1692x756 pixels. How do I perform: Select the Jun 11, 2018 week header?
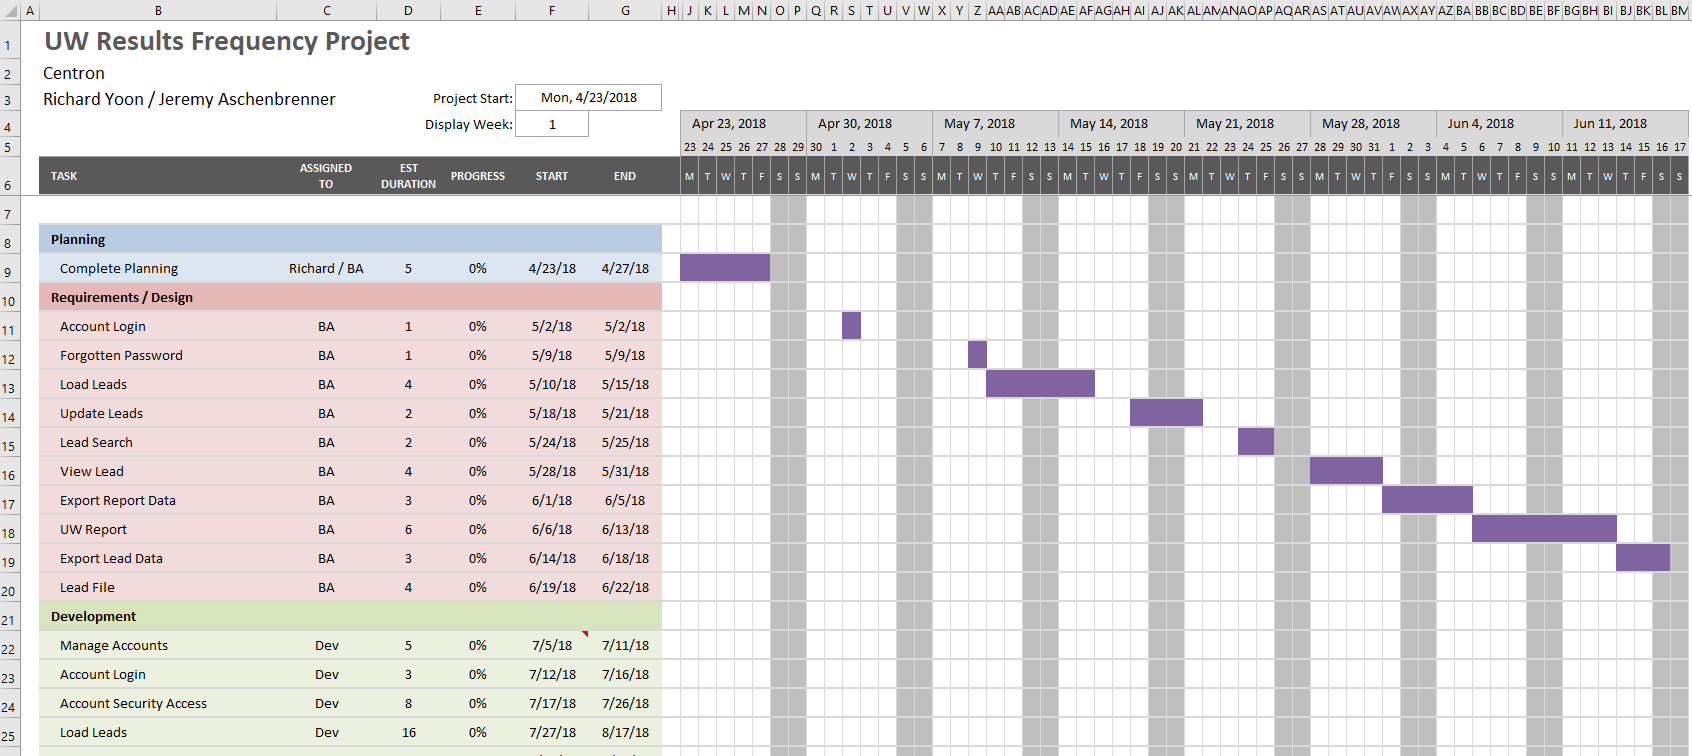pyautogui.click(x=1625, y=124)
